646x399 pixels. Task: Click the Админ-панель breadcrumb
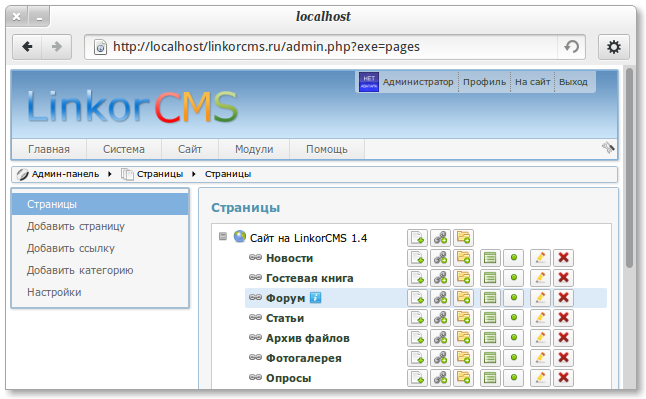(65, 174)
